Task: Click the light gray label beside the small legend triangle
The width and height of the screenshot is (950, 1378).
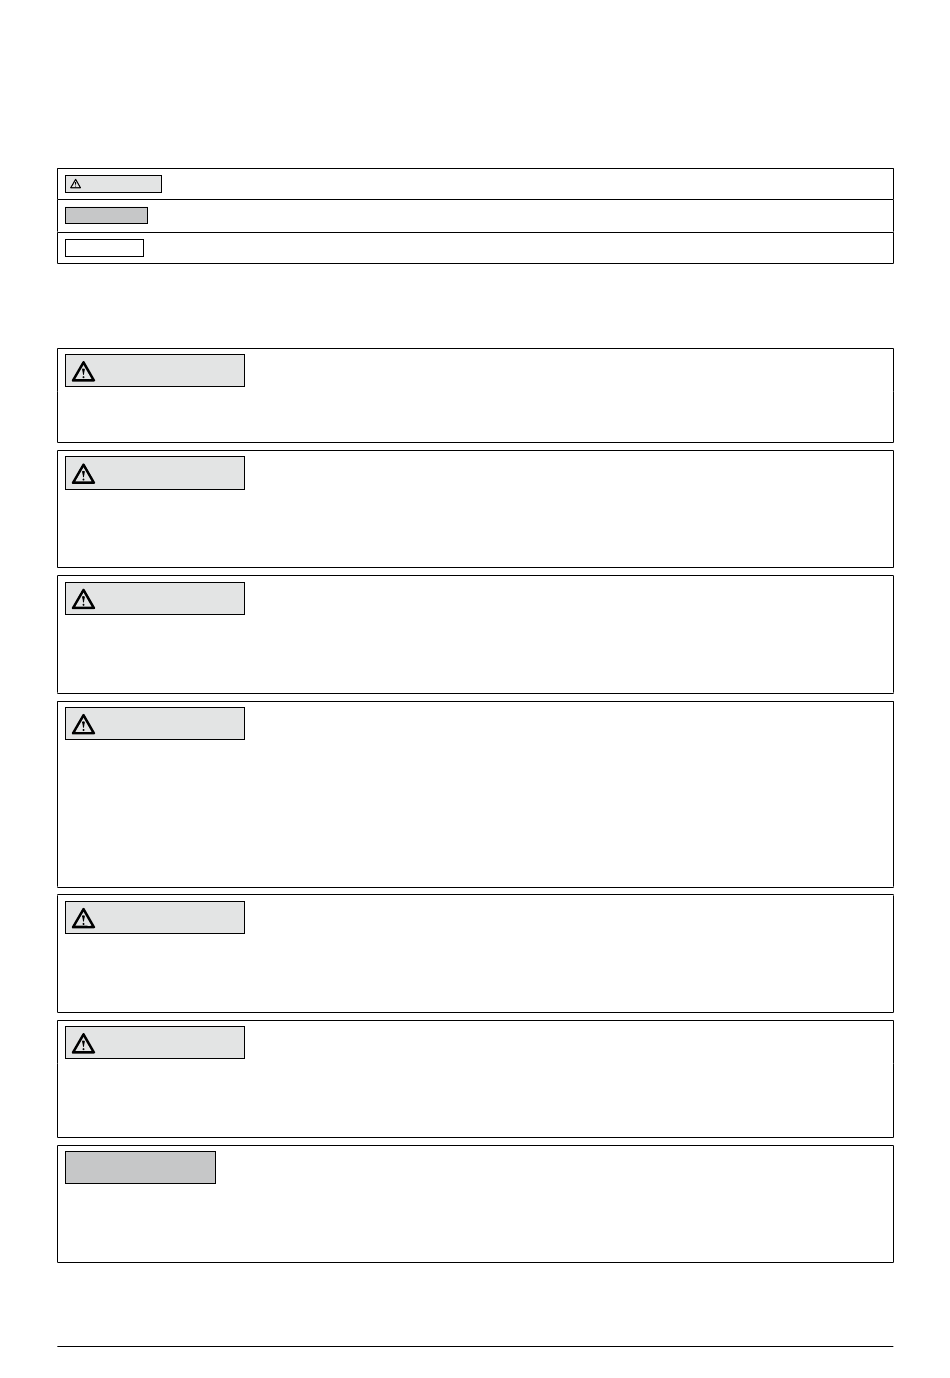Action: click(x=122, y=184)
